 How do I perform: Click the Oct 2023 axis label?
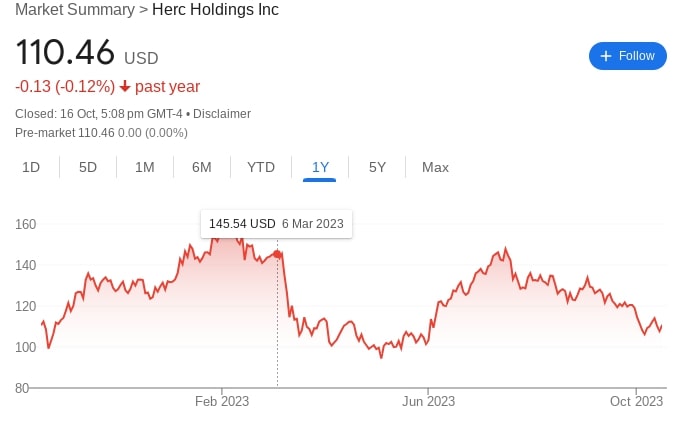(636, 401)
